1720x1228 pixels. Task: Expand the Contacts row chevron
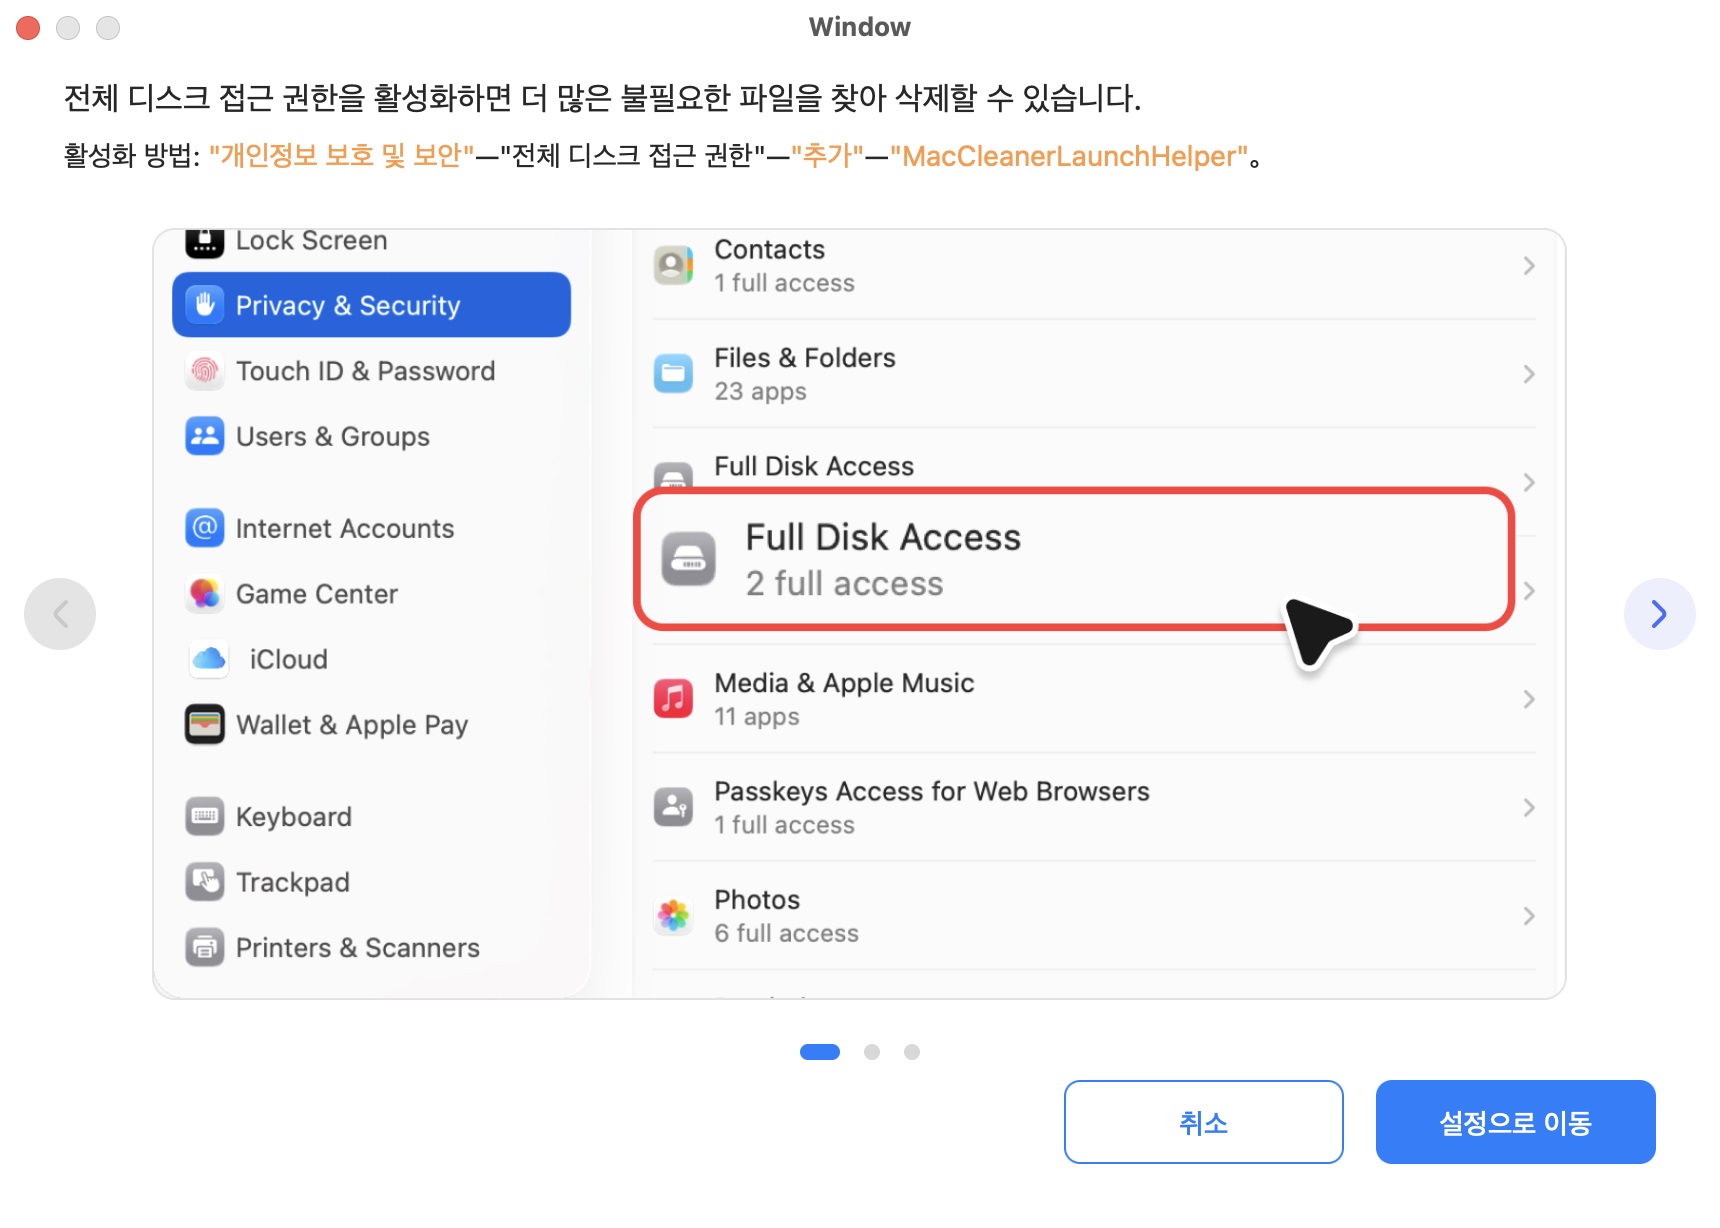point(1528,265)
